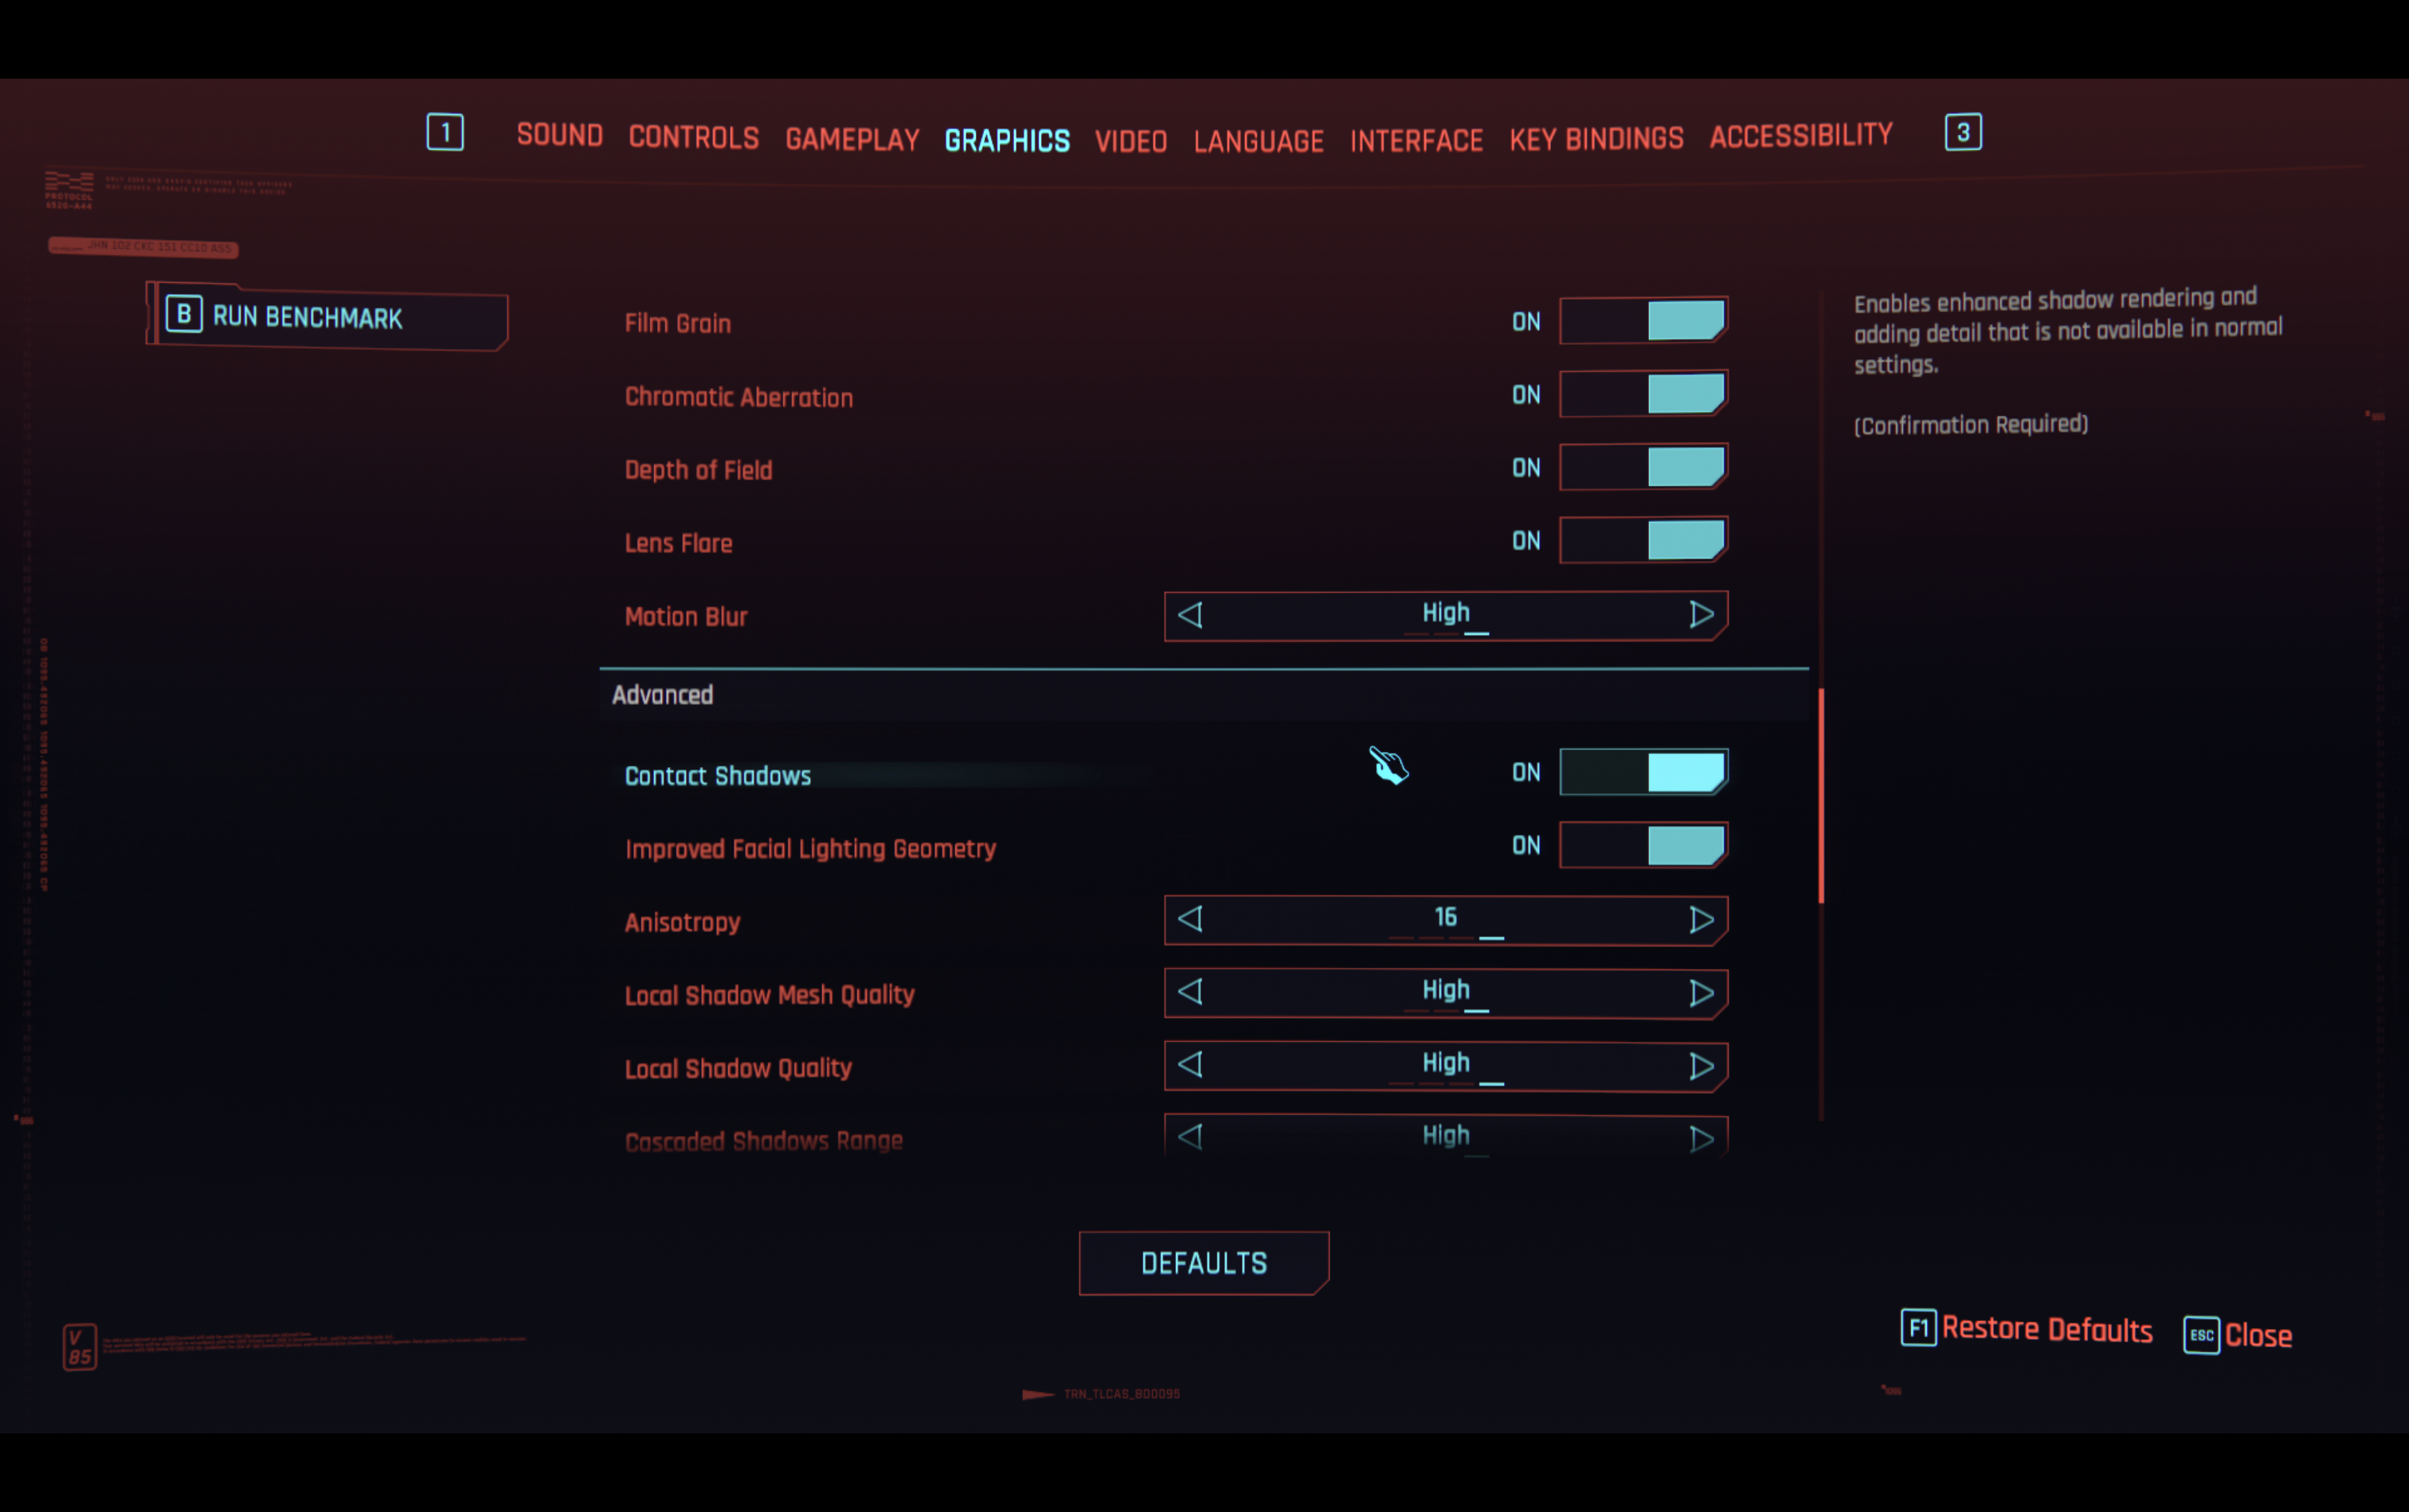Select the Graphics tab

pos(1007,140)
